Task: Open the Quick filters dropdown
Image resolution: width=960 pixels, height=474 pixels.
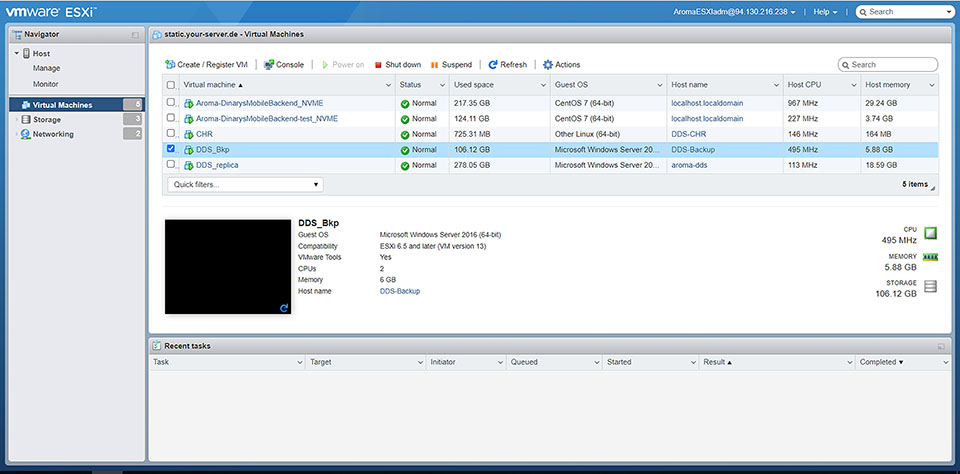Action: (245, 184)
